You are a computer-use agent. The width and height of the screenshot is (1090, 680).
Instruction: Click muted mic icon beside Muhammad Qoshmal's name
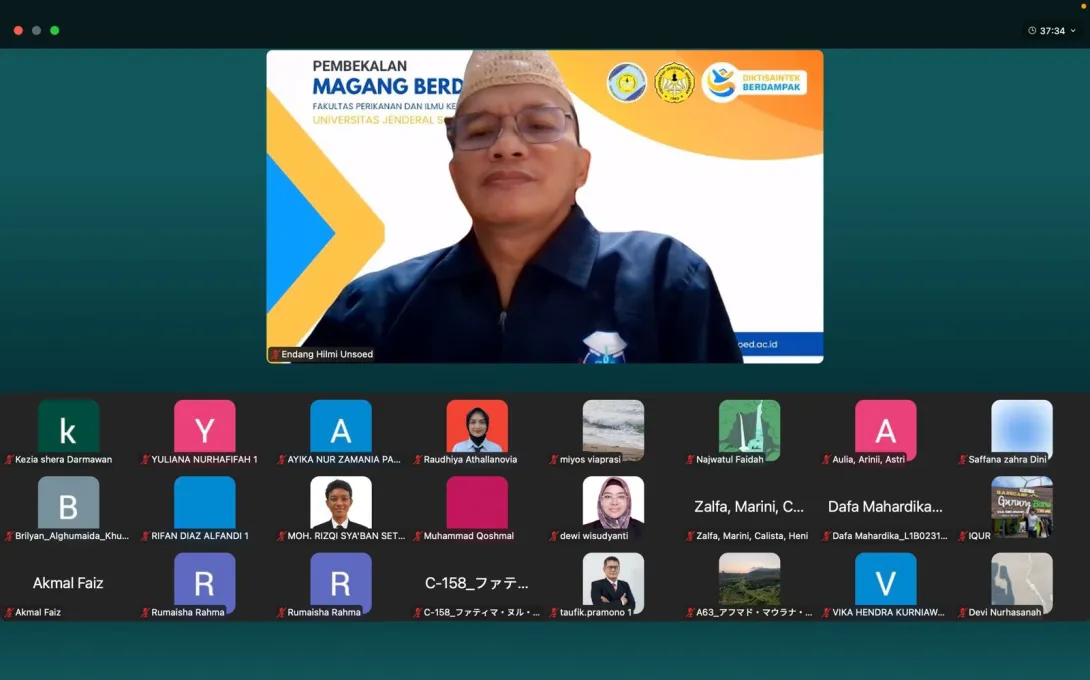point(418,536)
